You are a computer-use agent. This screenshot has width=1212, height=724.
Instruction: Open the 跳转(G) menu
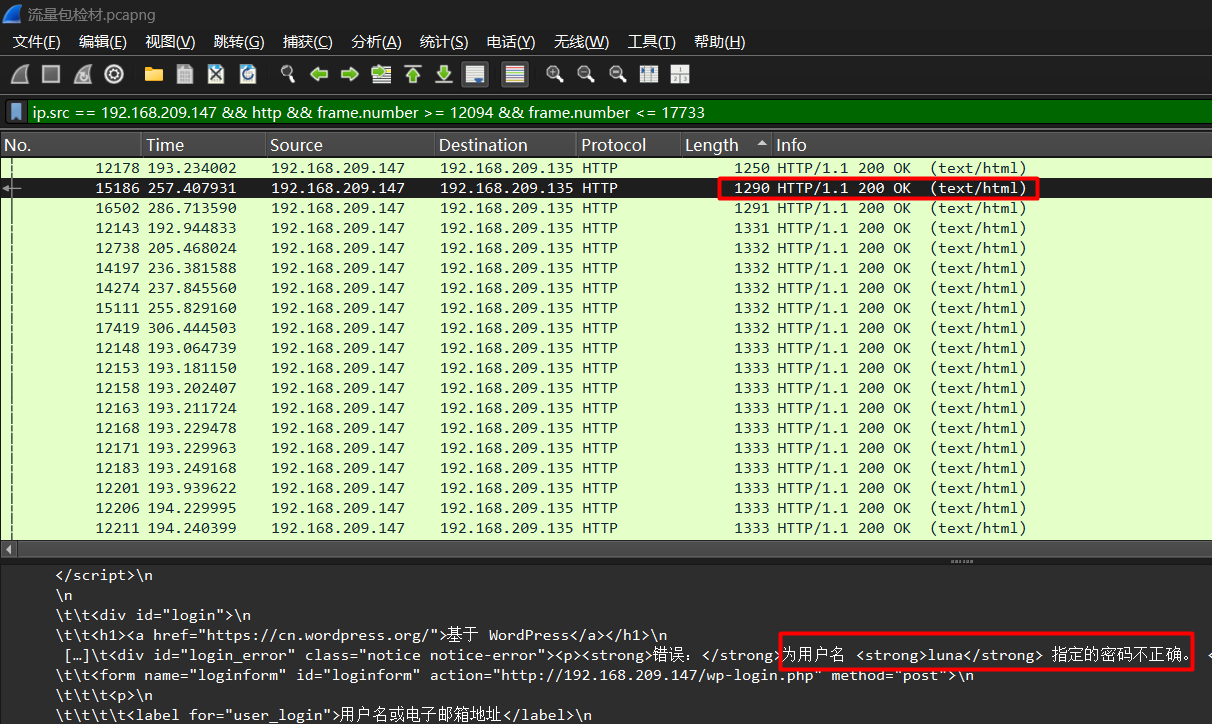pos(239,42)
